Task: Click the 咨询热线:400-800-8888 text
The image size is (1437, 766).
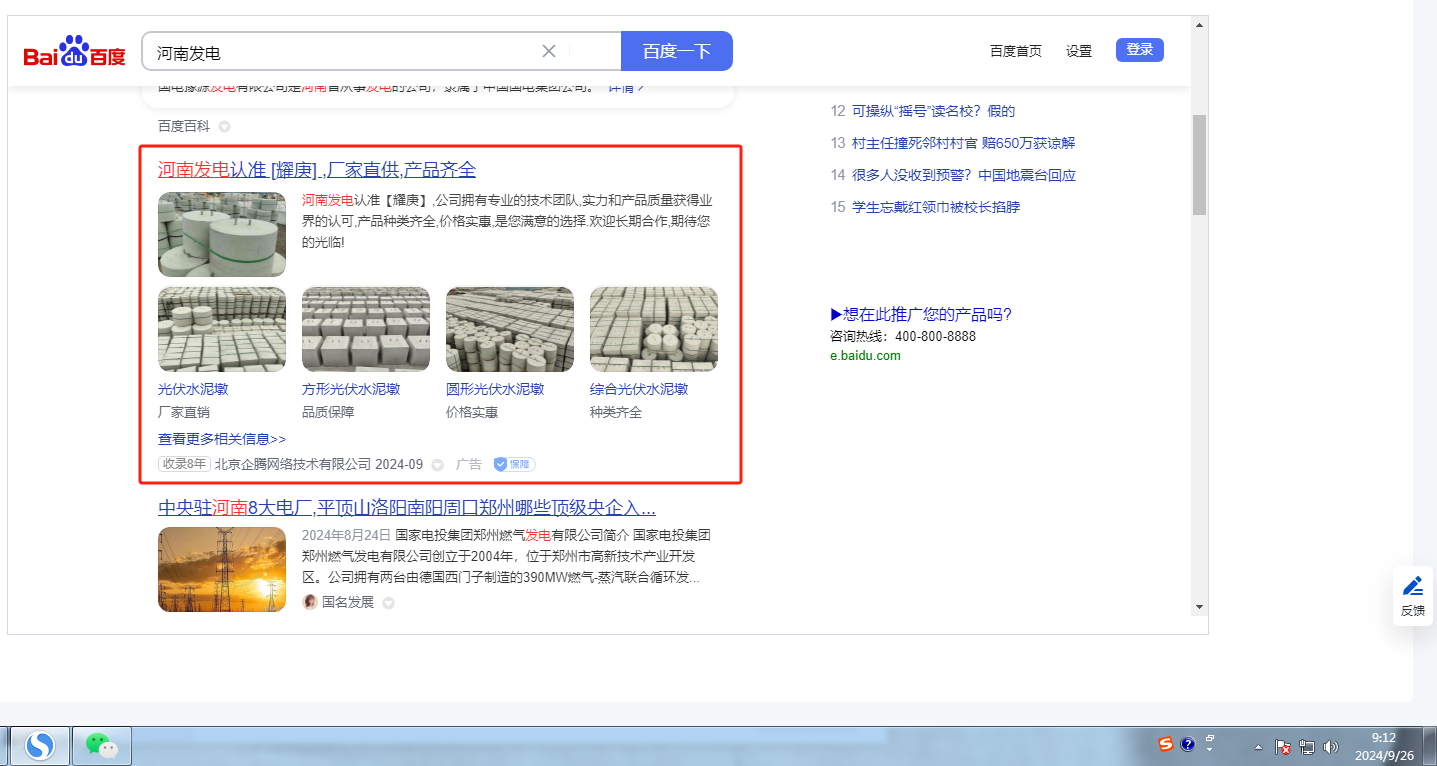Action: (x=903, y=336)
